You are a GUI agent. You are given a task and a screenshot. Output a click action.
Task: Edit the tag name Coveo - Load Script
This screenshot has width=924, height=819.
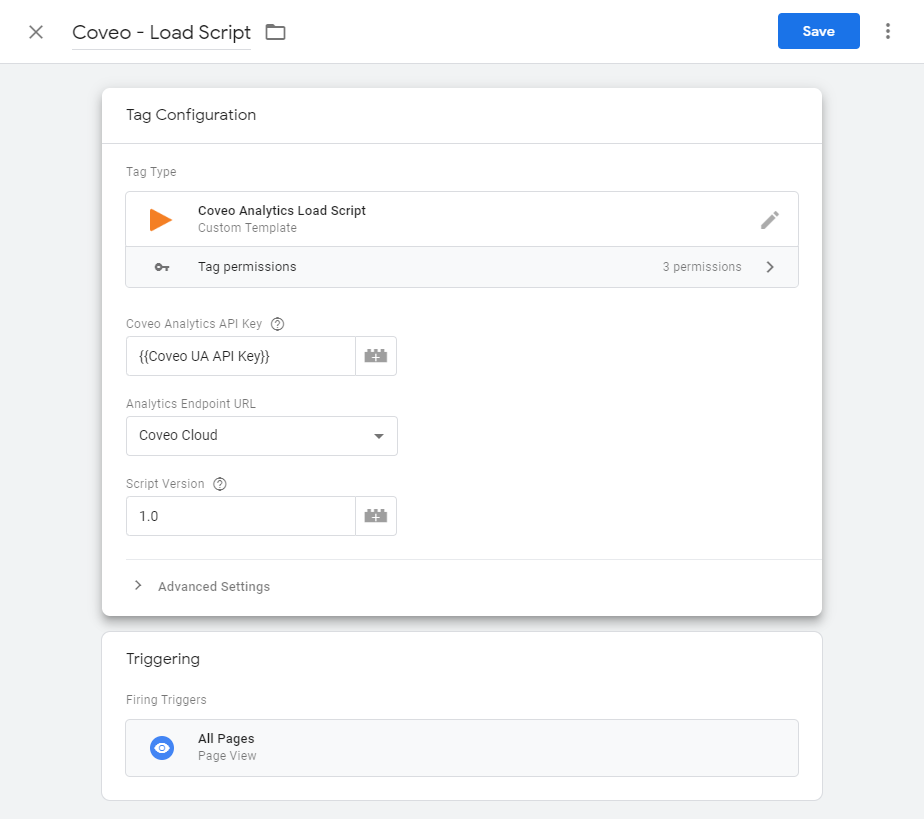click(x=161, y=32)
